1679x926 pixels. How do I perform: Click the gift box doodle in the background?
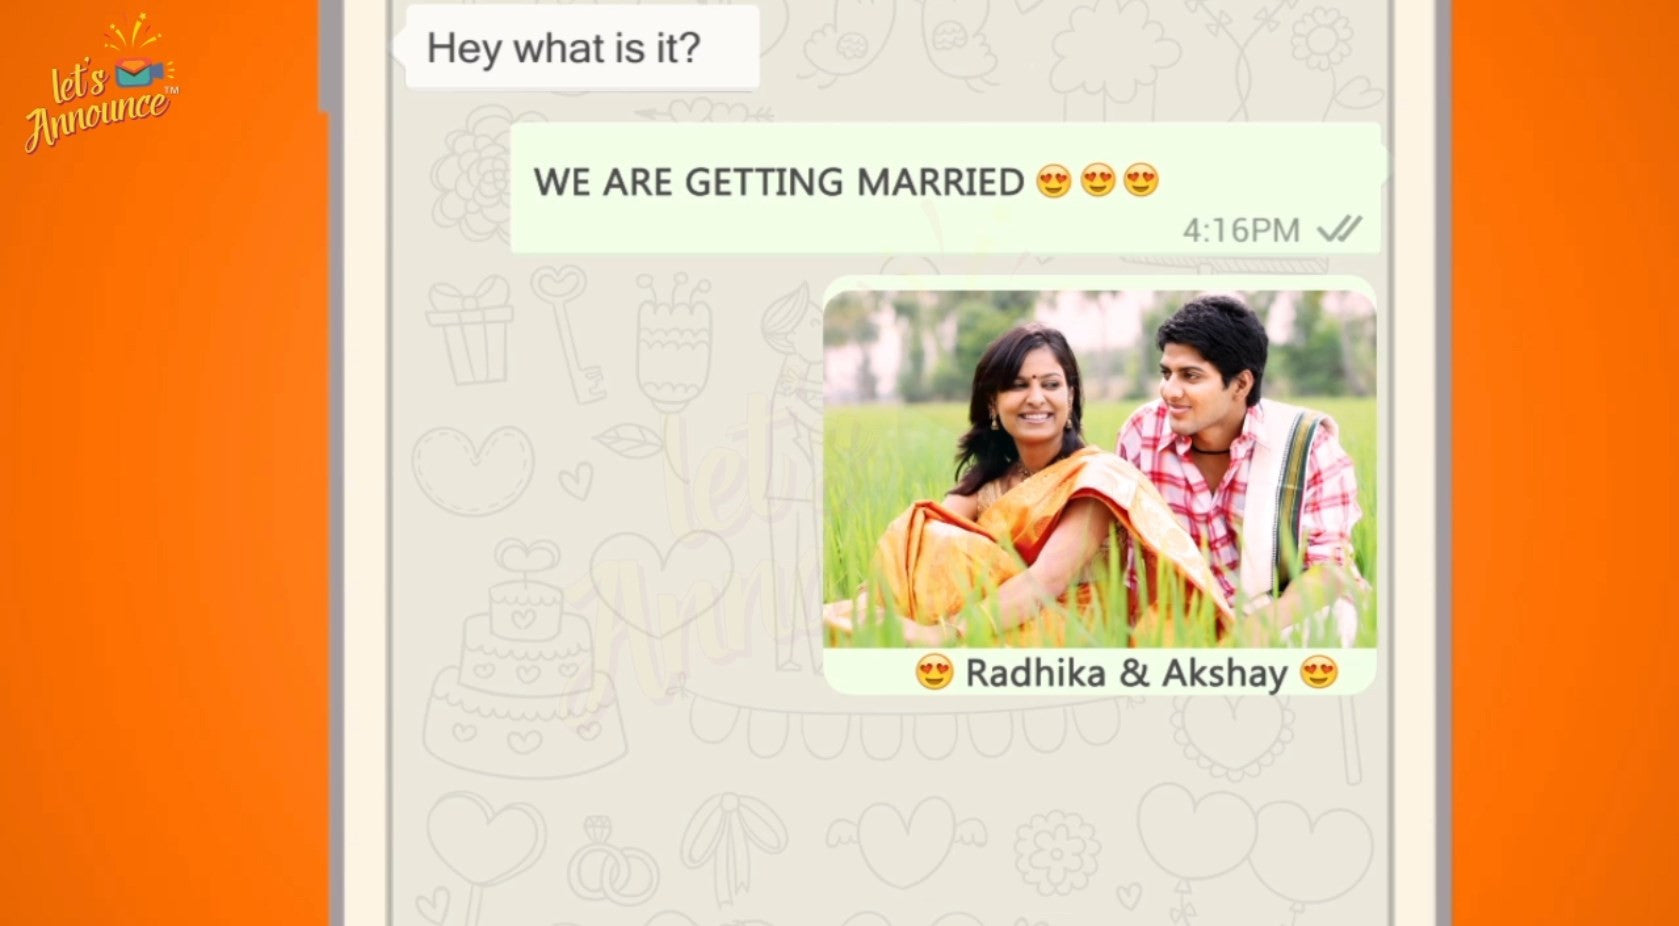coord(469,331)
